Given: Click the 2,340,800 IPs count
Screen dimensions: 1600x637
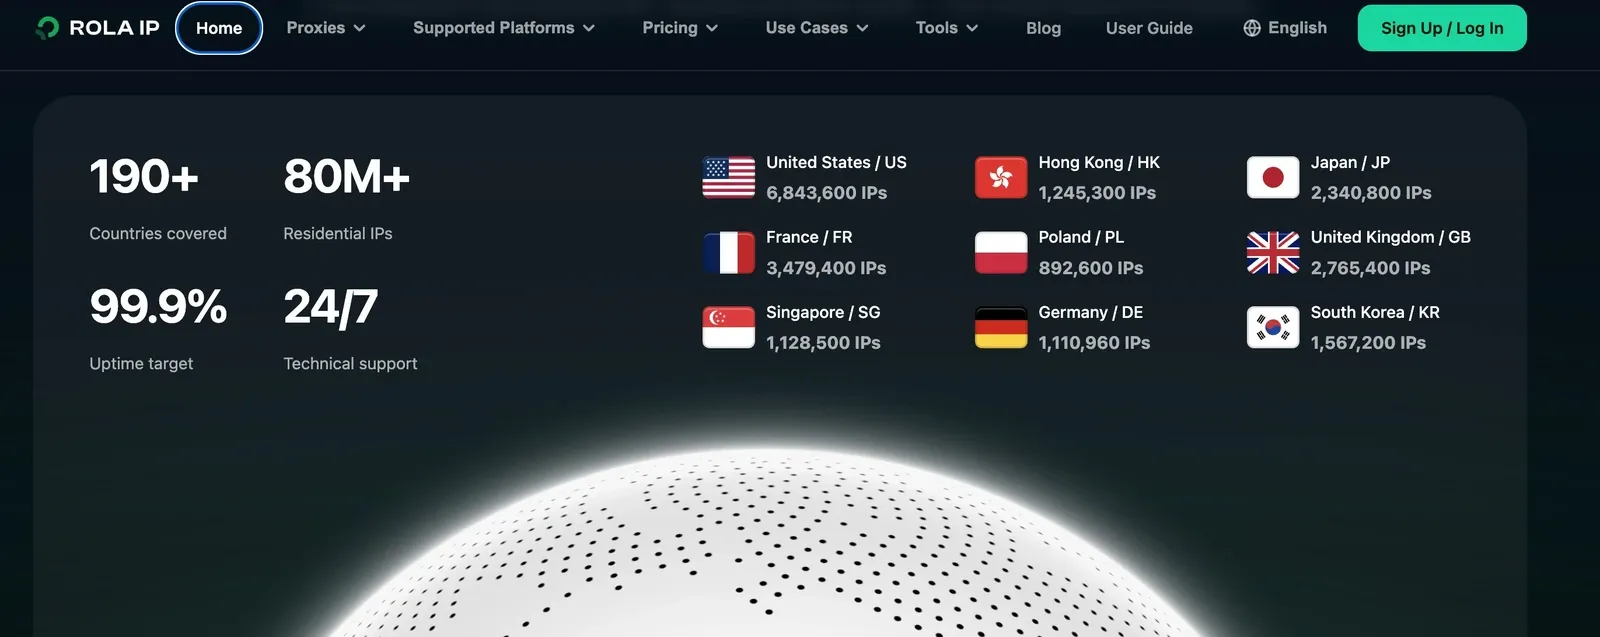Looking at the screenshot, I should pyautogui.click(x=1371, y=193).
